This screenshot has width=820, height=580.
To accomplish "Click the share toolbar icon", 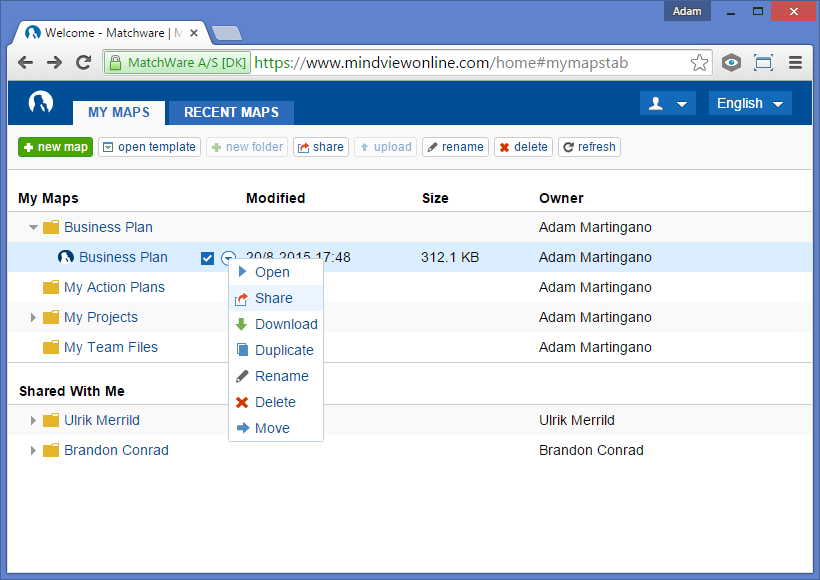I will 320,146.
